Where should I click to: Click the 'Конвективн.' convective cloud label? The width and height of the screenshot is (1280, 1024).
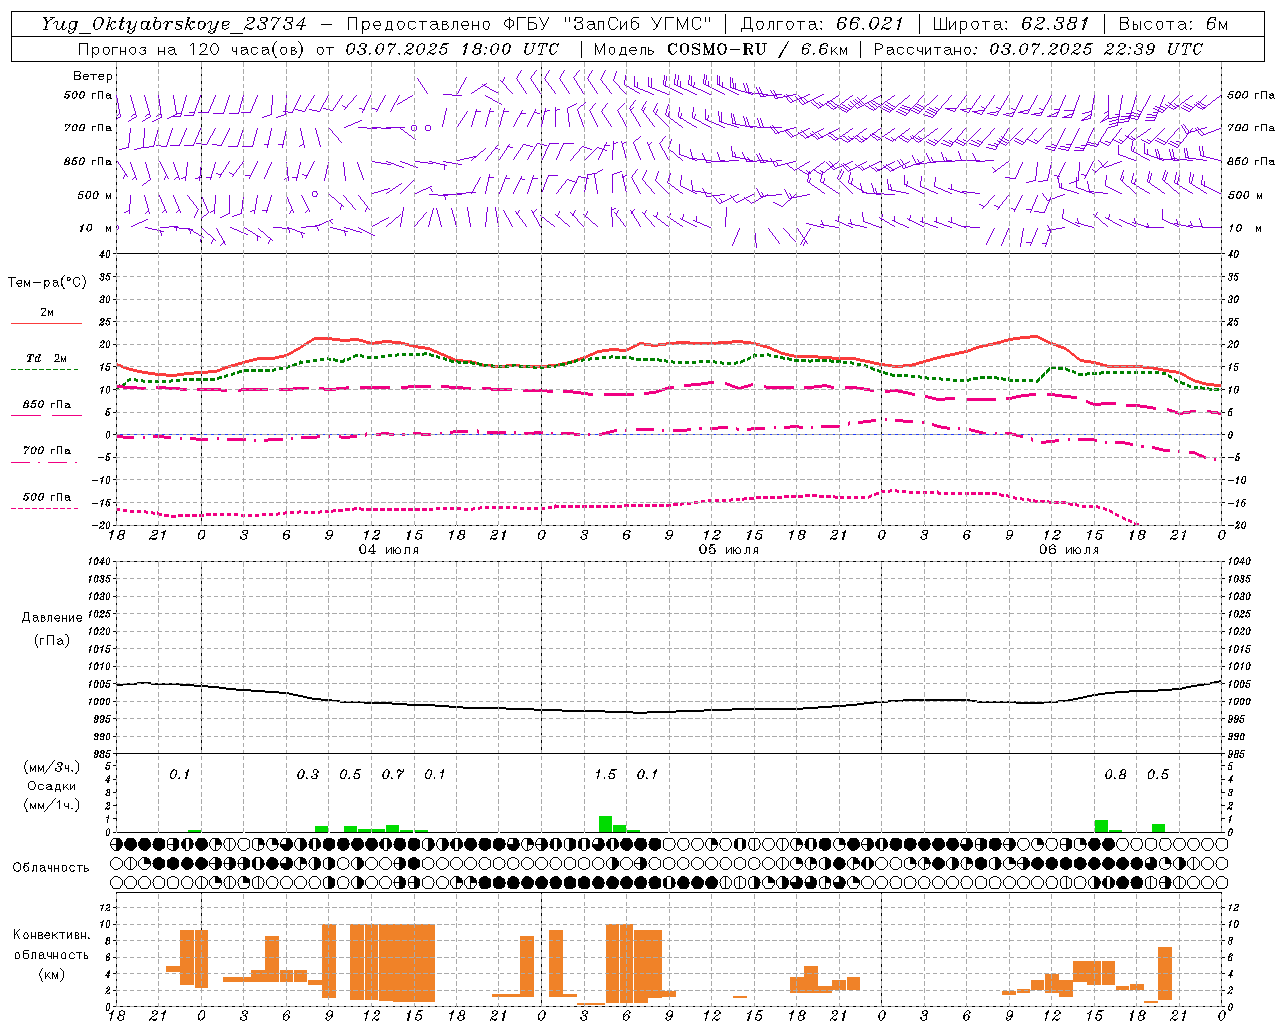point(51,935)
